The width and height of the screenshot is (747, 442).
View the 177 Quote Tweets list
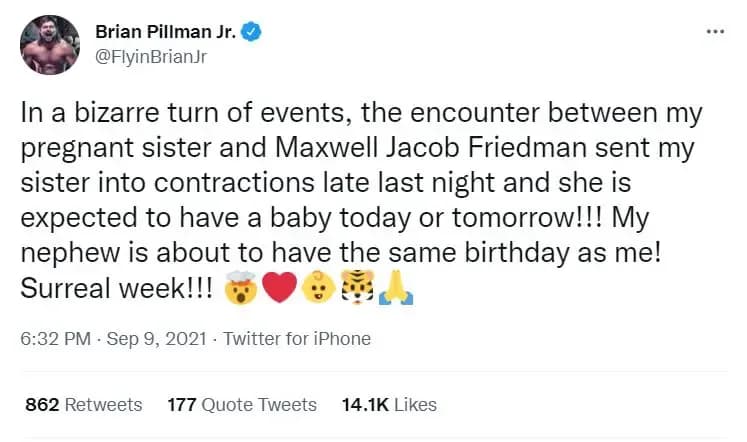pyautogui.click(x=241, y=405)
